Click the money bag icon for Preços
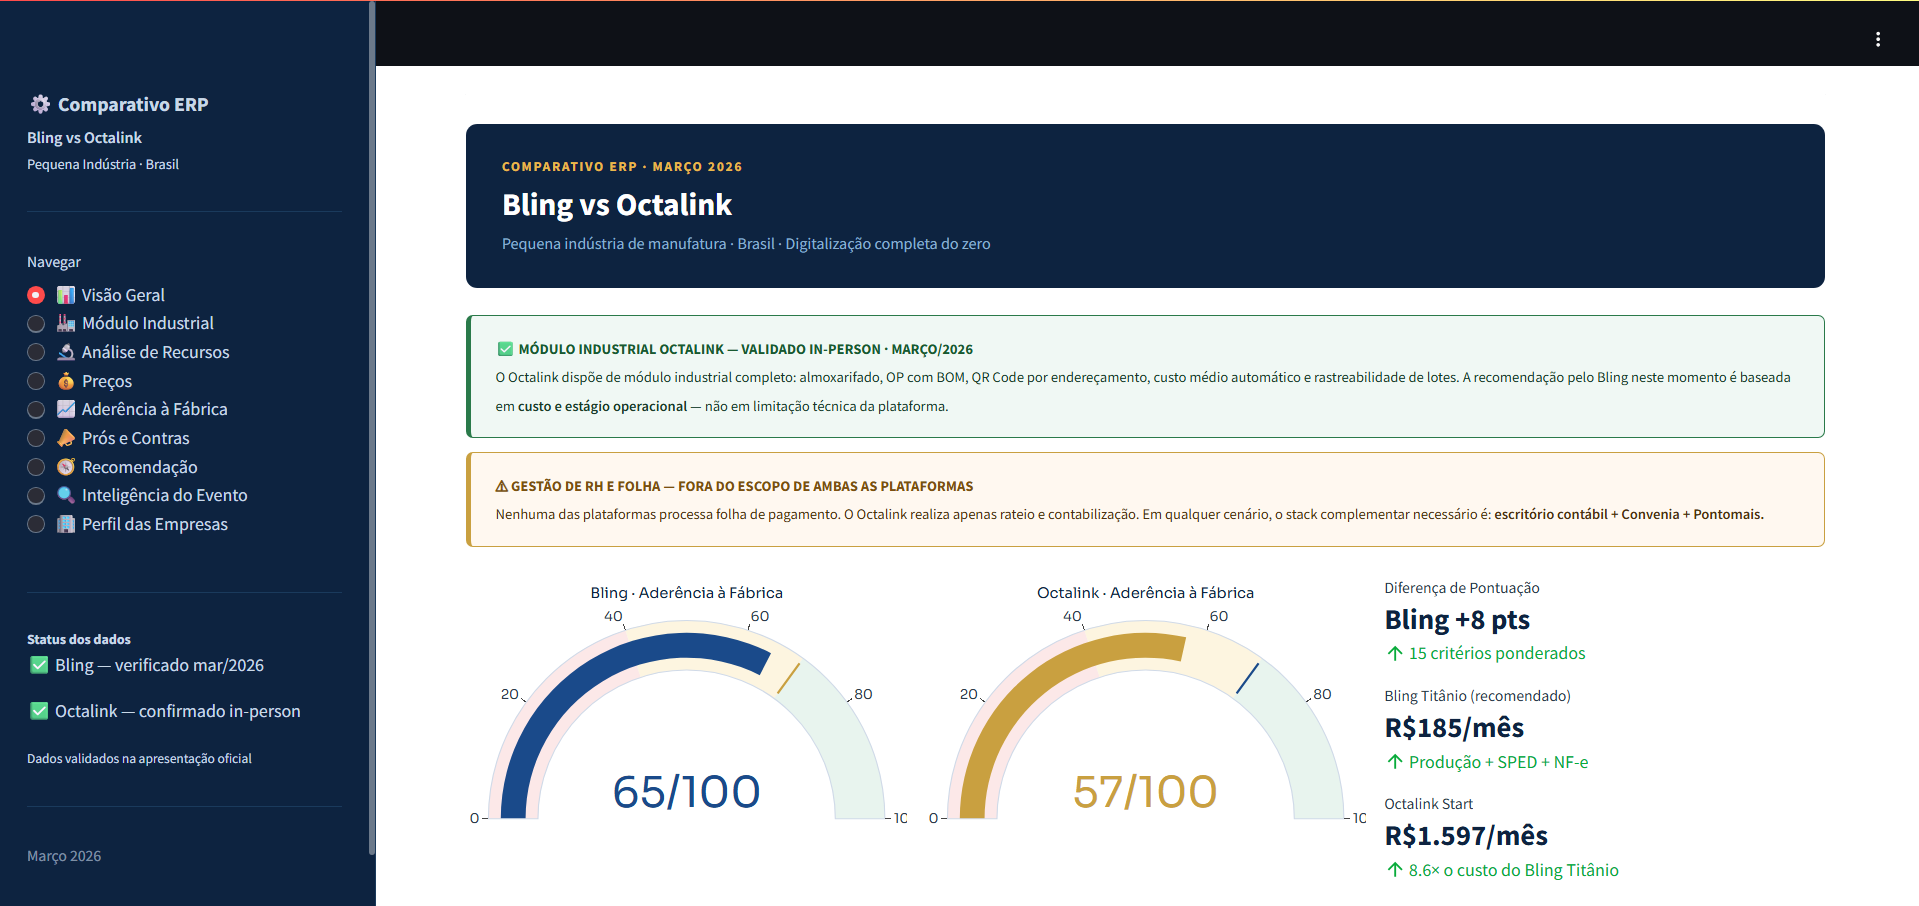The image size is (1919, 906). tap(66, 381)
